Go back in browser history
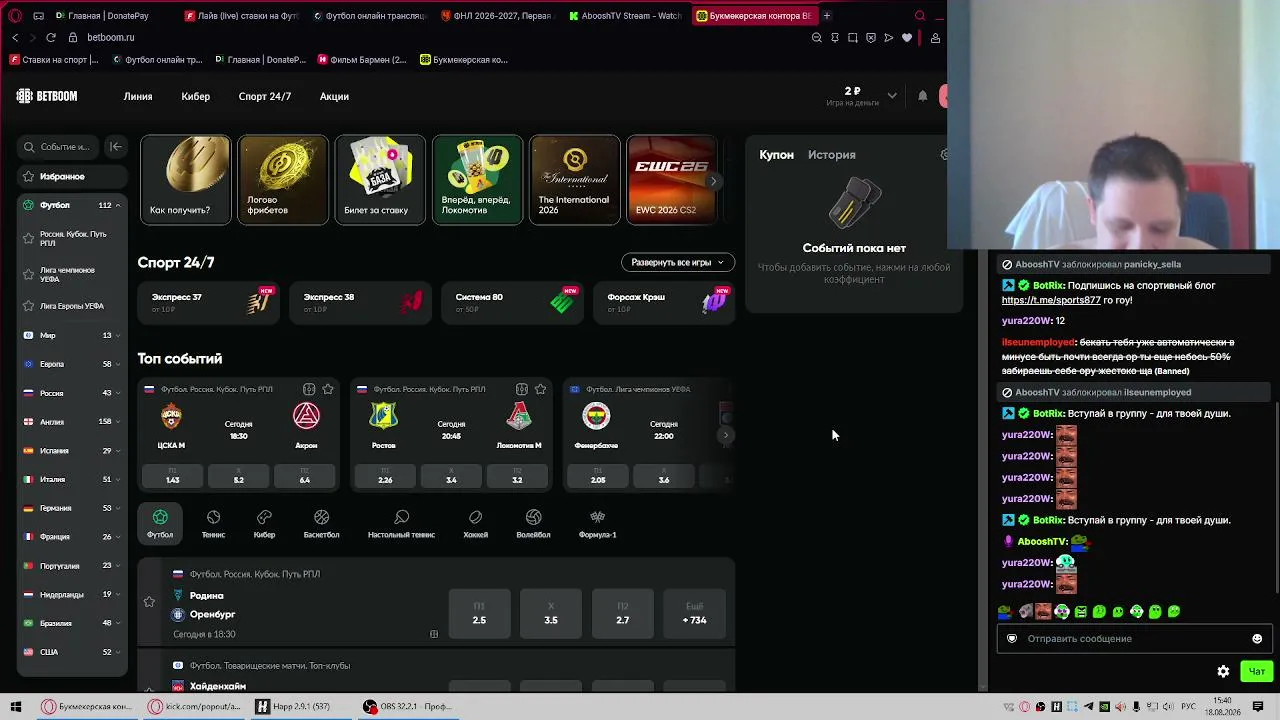1280x720 pixels. (x=15, y=37)
